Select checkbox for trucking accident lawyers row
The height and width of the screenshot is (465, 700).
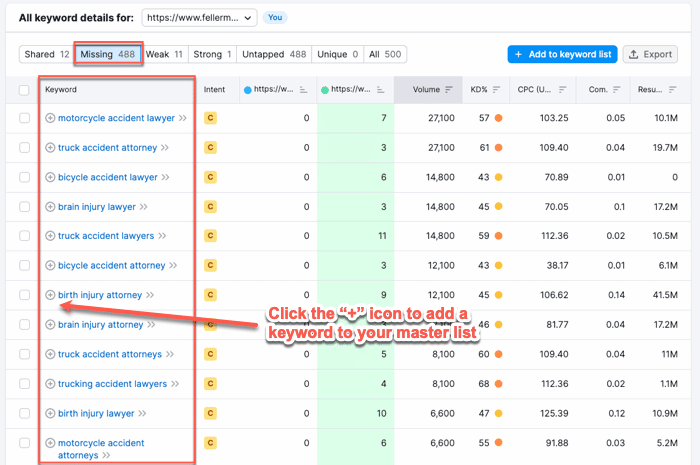(24, 384)
